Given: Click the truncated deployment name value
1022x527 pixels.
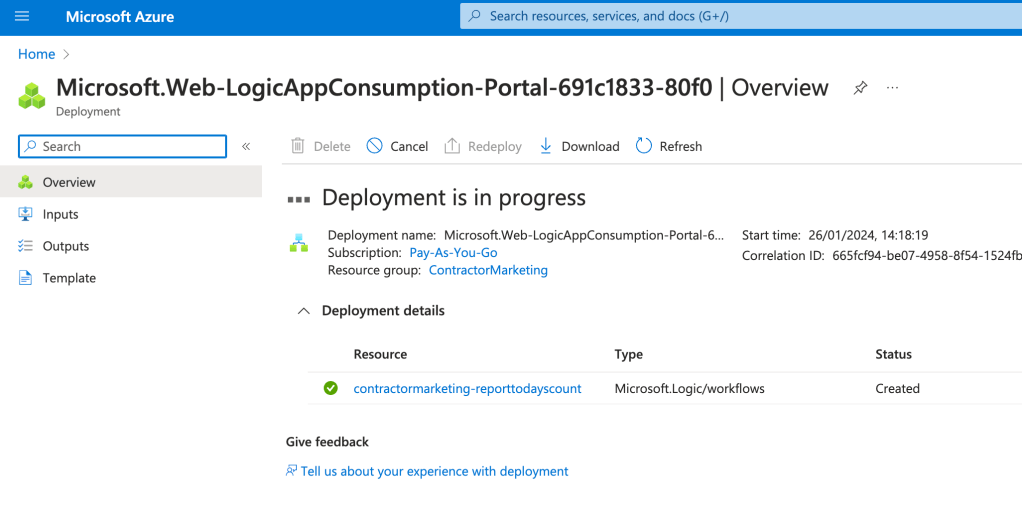Looking at the screenshot, I should click(584, 235).
